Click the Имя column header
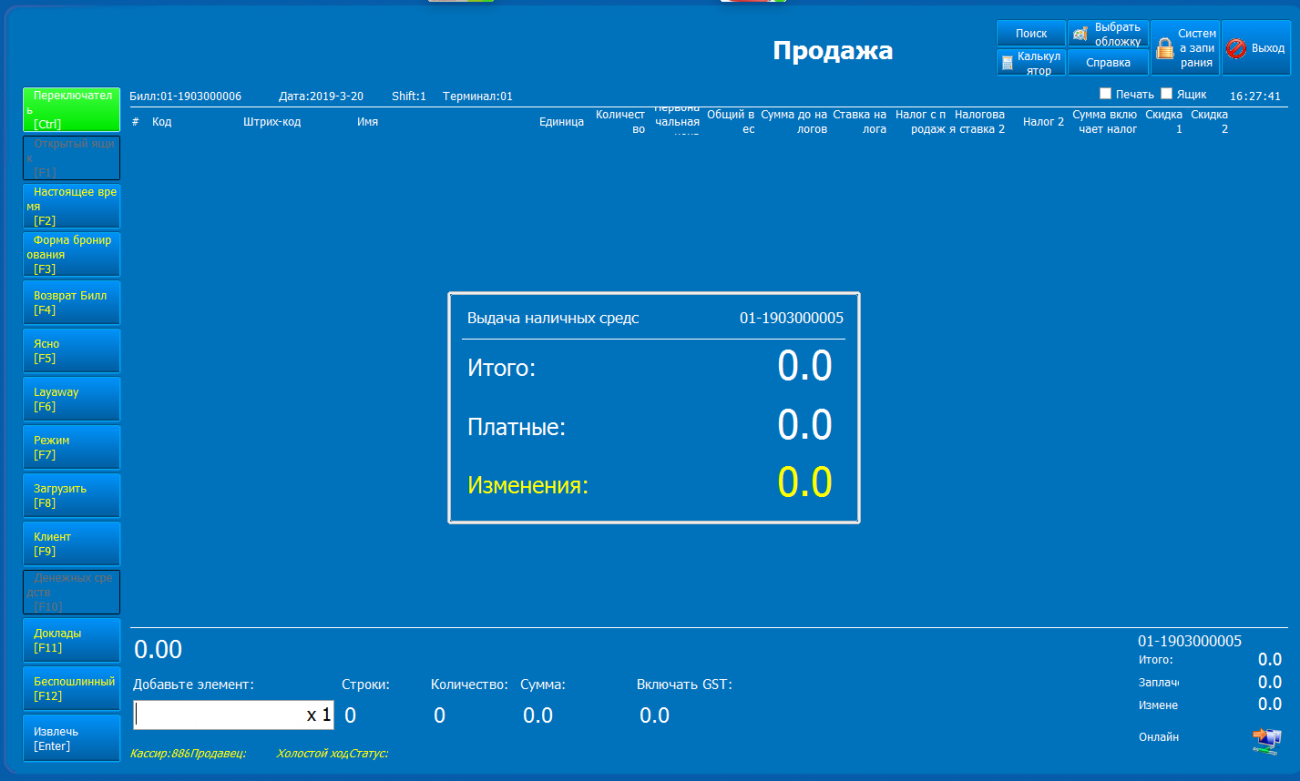This screenshot has height=781, width=1300. tap(367, 122)
